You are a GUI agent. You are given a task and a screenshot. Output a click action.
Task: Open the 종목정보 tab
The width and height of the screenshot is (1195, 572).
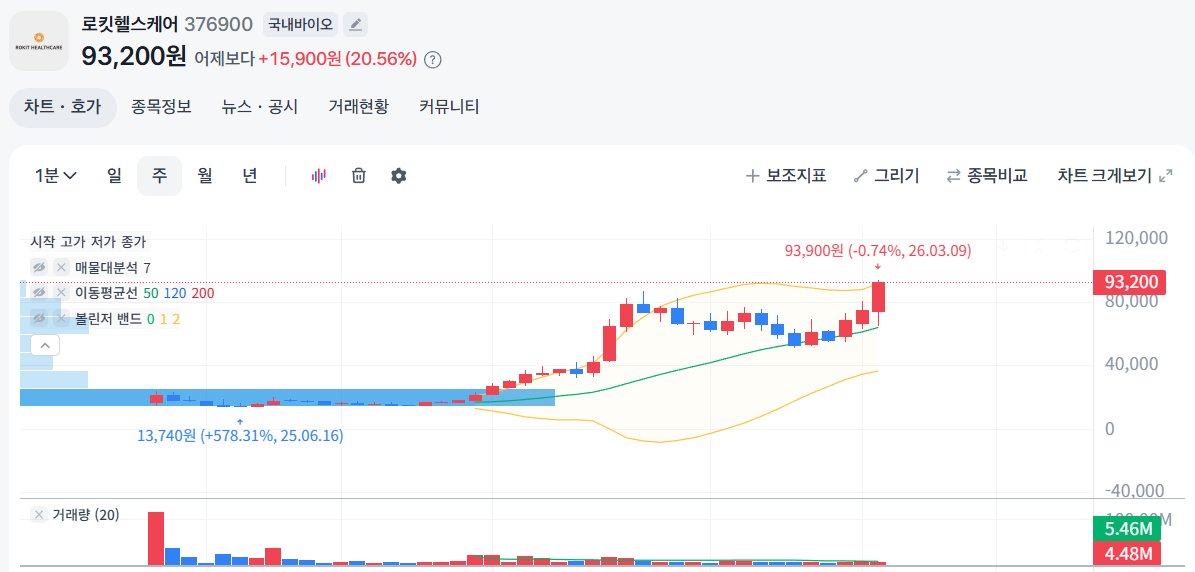pos(161,107)
